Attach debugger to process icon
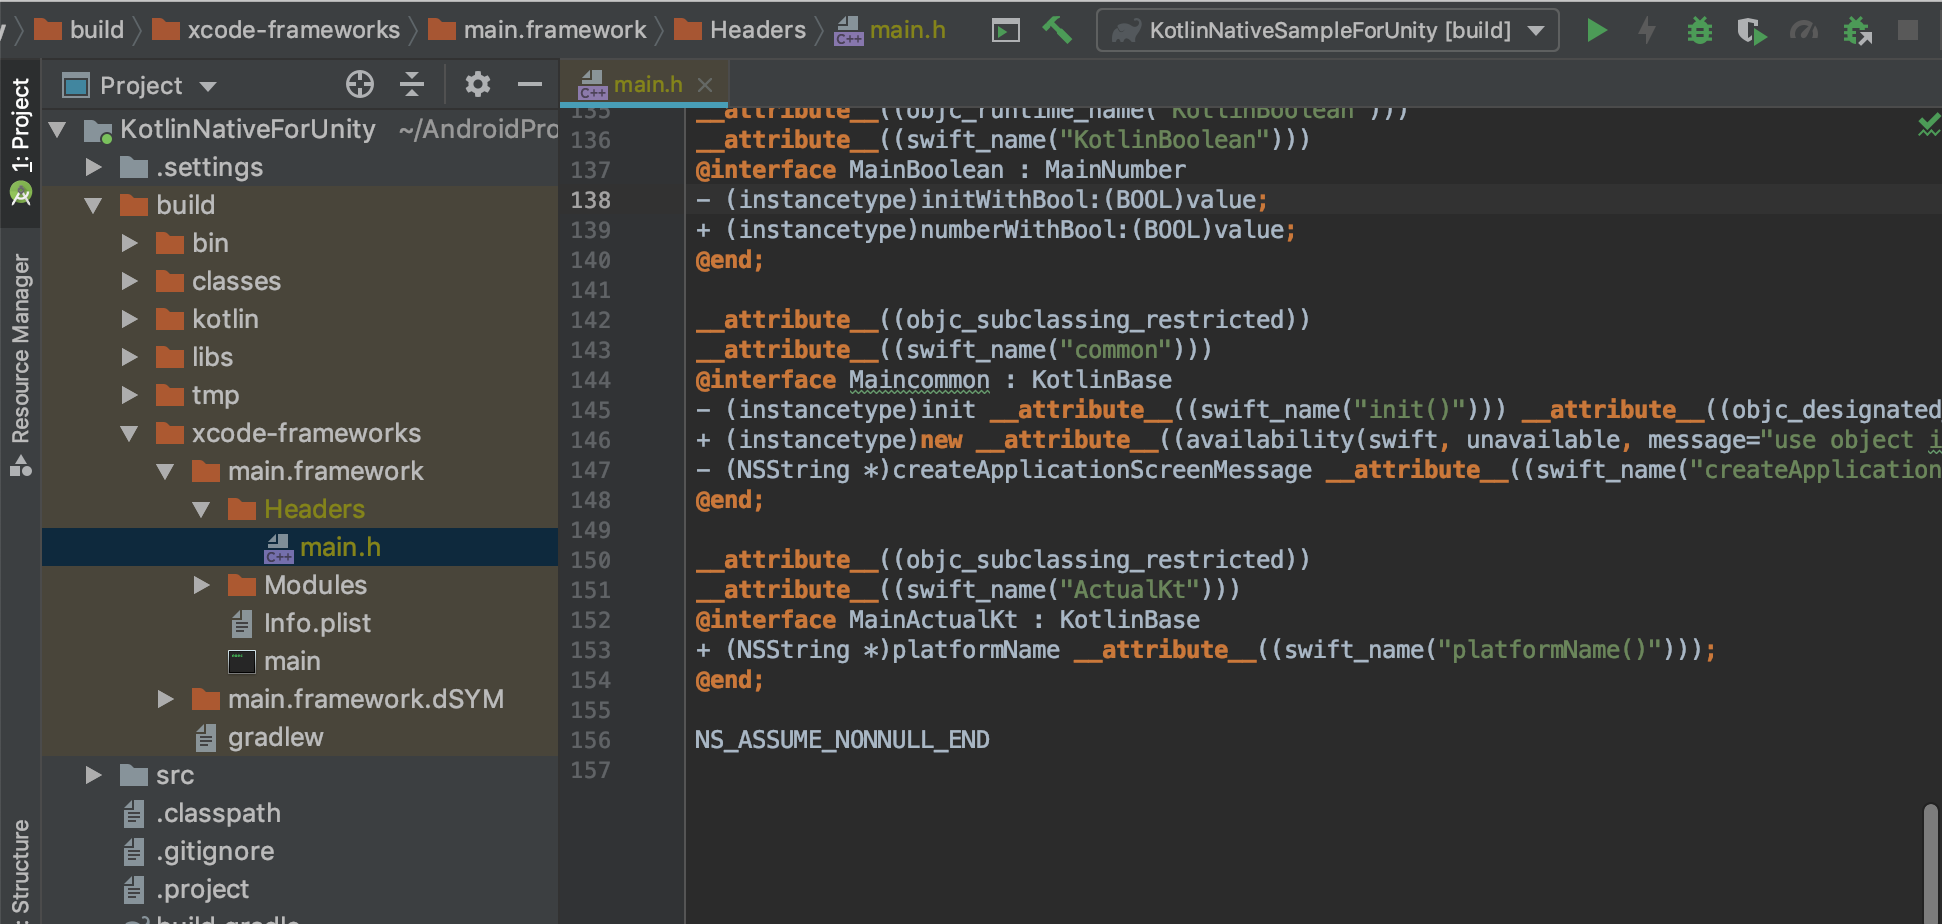Screen dimensions: 1942x924 1857,31
